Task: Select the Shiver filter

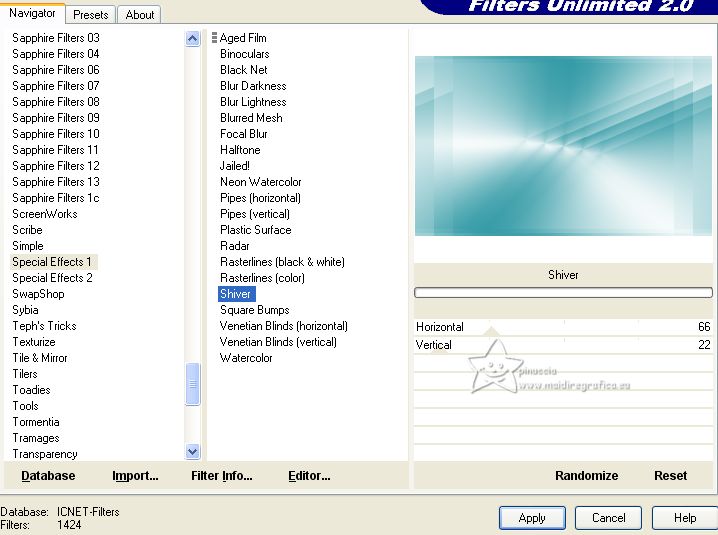Action: point(235,294)
